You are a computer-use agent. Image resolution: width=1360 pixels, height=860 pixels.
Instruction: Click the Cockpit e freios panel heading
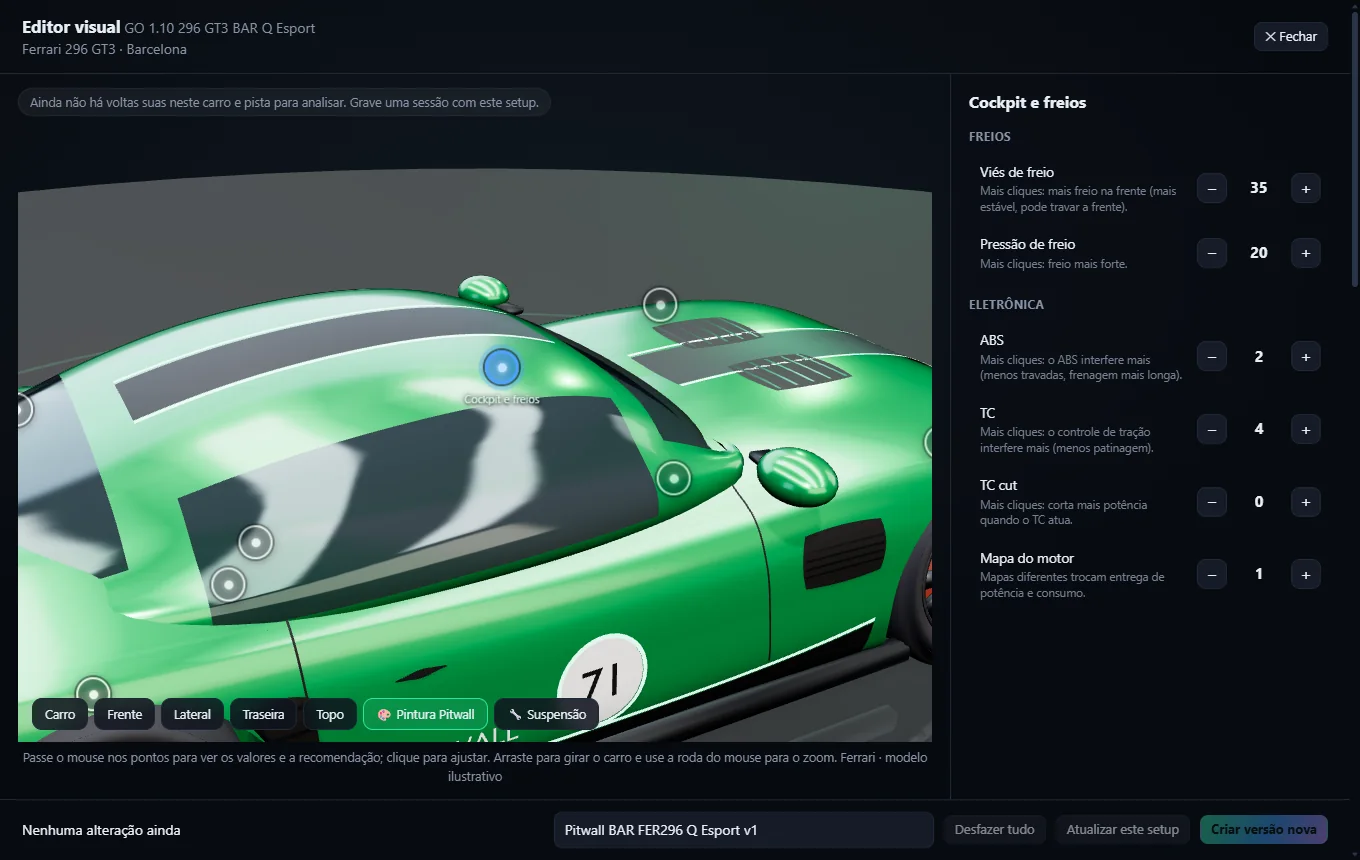(x=1027, y=102)
